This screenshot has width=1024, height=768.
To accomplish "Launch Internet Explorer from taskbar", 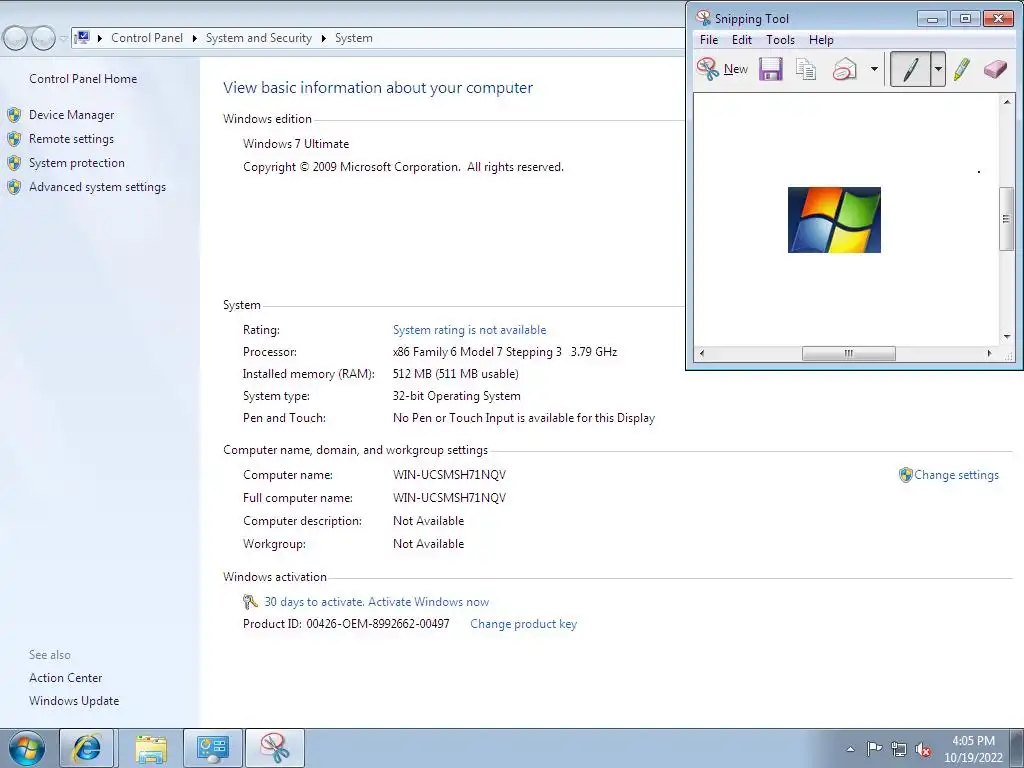I will tap(87, 748).
